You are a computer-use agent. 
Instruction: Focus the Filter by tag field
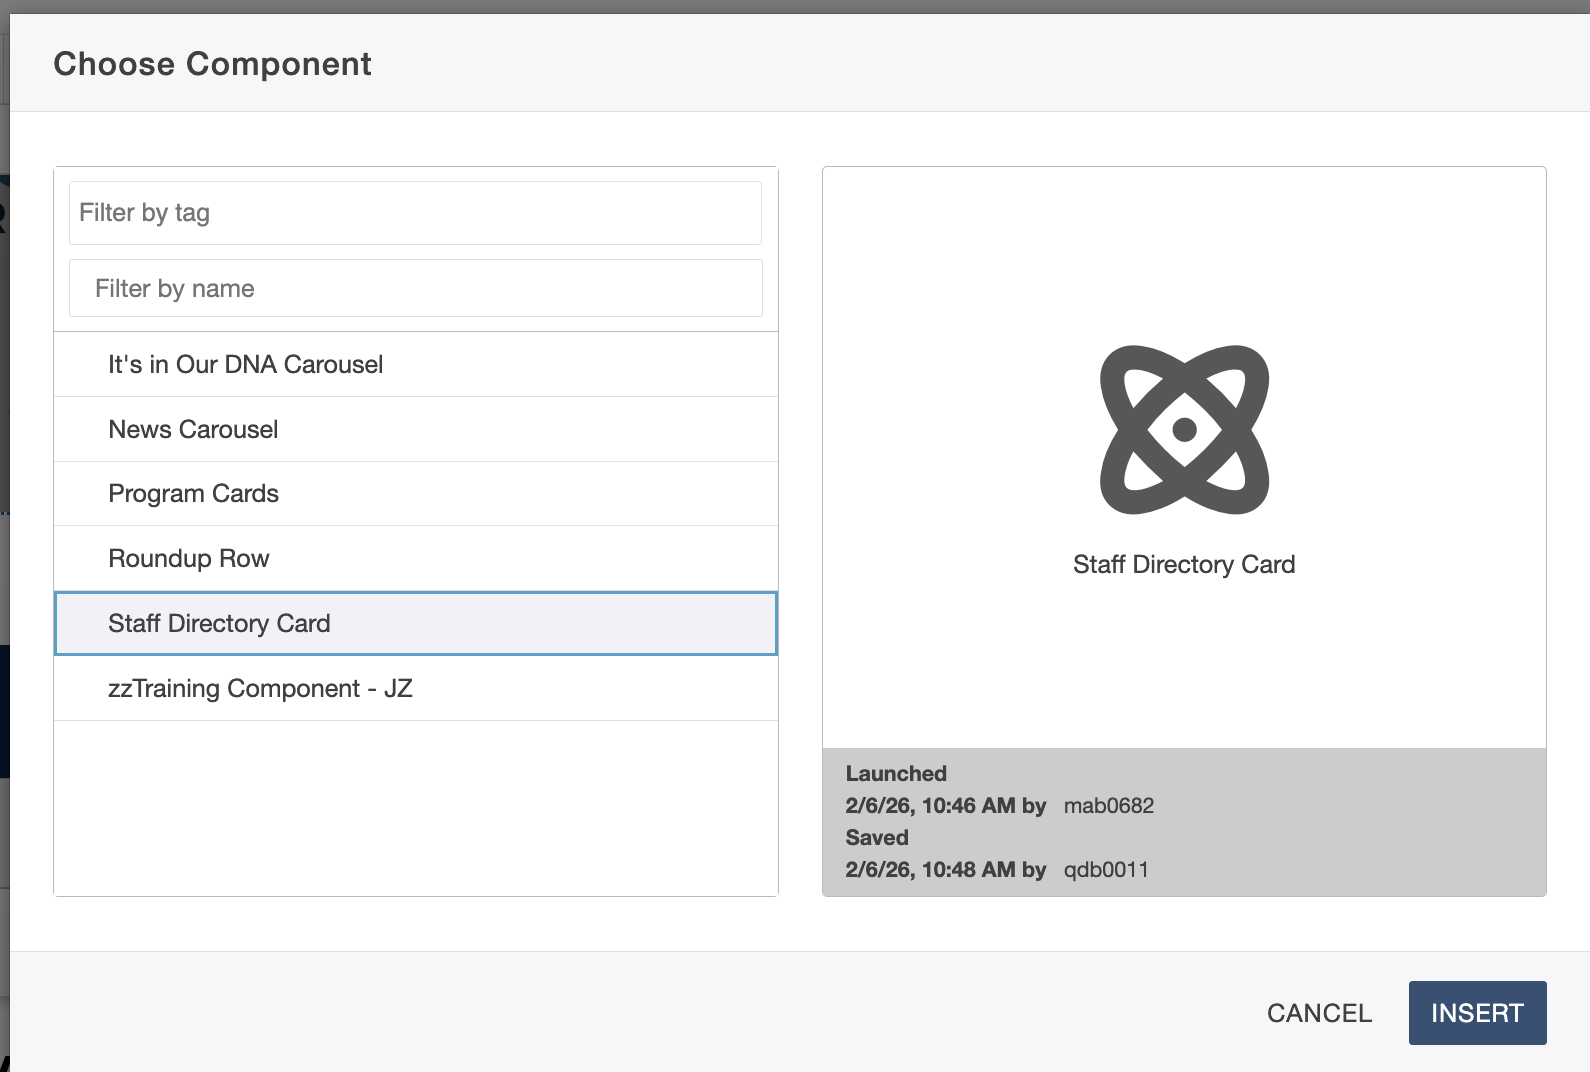(415, 213)
